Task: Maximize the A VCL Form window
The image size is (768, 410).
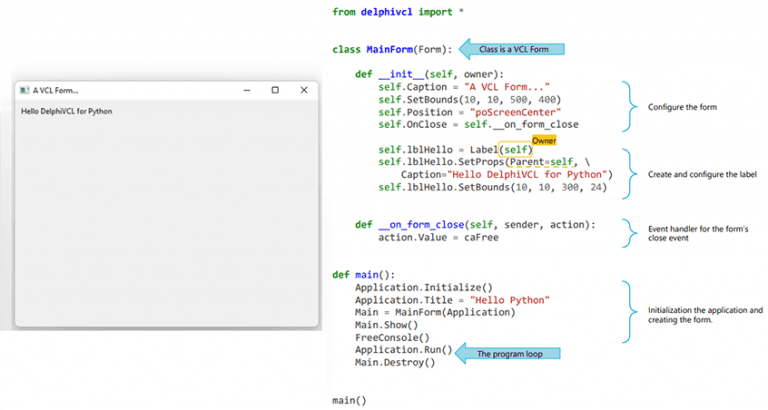Action: pos(275,90)
